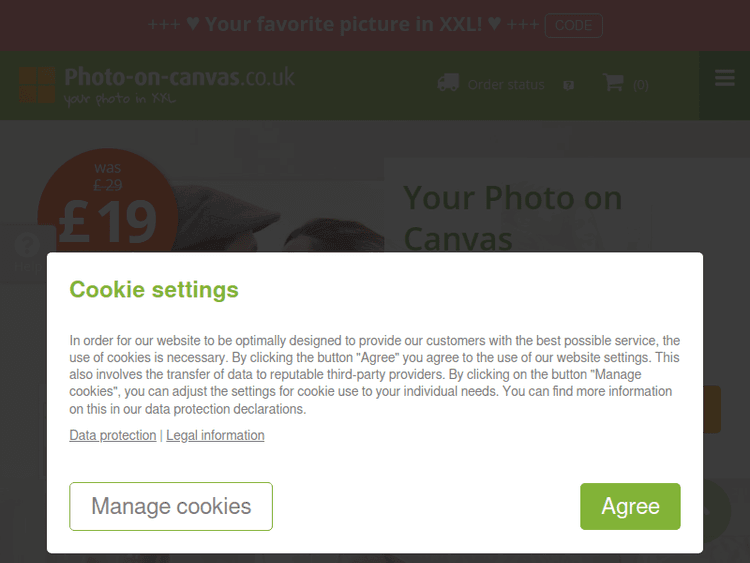Click the Photo-on-canvas.co.uk logo text
Image resolution: width=750 pixels, height=563 pixels.
pyautogui.click(x=179, y=78)
